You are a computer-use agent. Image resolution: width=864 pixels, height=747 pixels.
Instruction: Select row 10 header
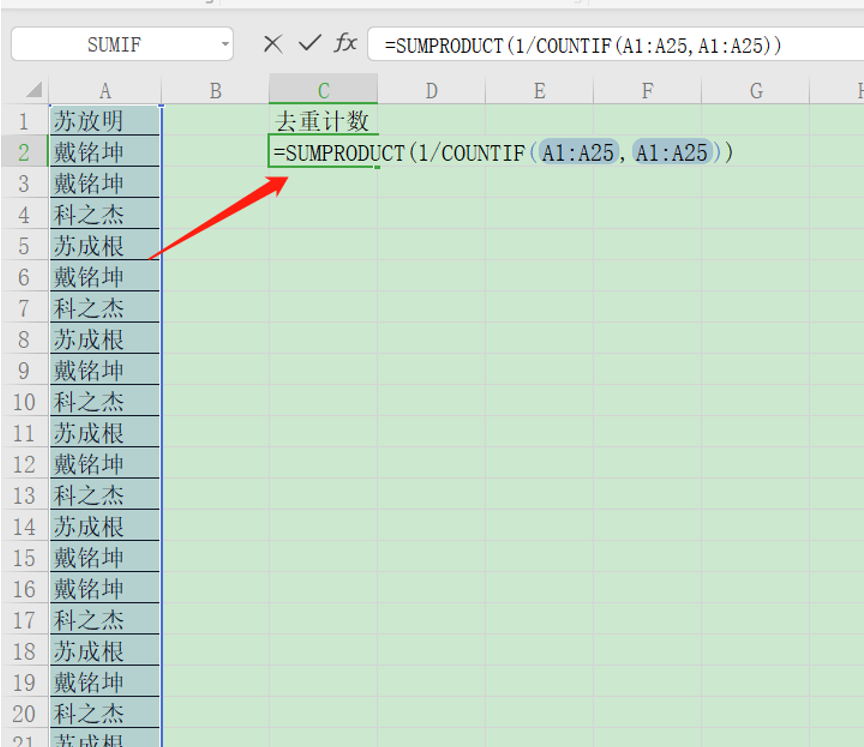pos(24,401)
